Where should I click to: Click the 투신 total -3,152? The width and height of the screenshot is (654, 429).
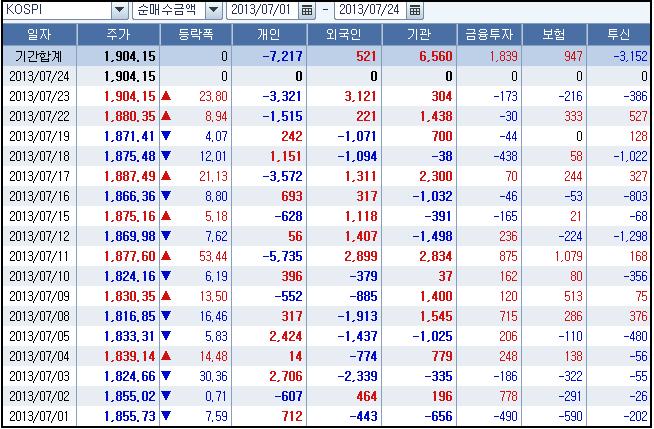(x=630, y=56)
